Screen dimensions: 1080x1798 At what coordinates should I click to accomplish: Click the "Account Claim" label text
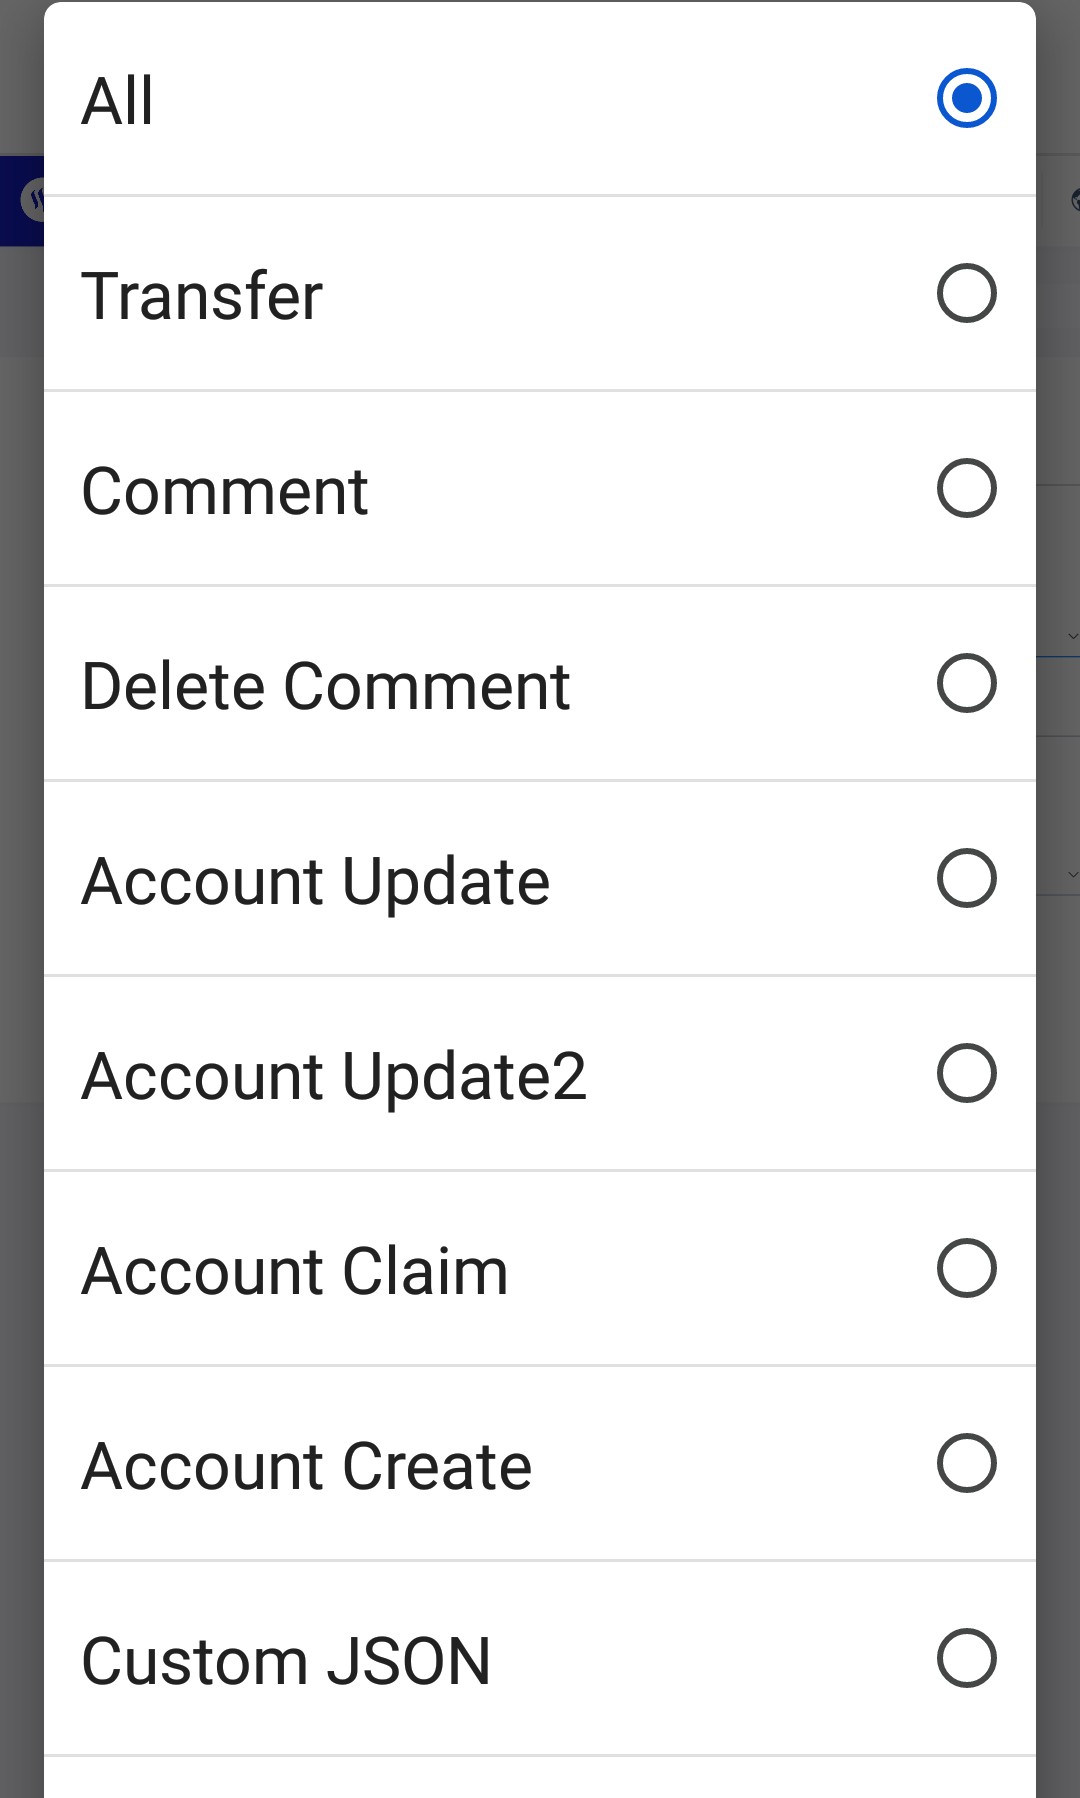295,1271
